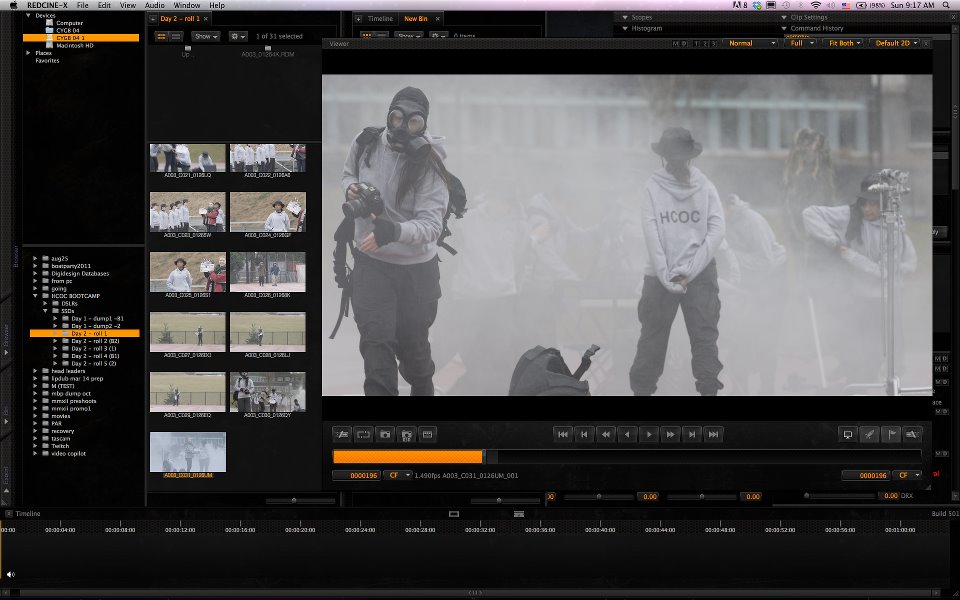Click the loop playback icon
Screen dimensions: 960x600
coord(363,434)
